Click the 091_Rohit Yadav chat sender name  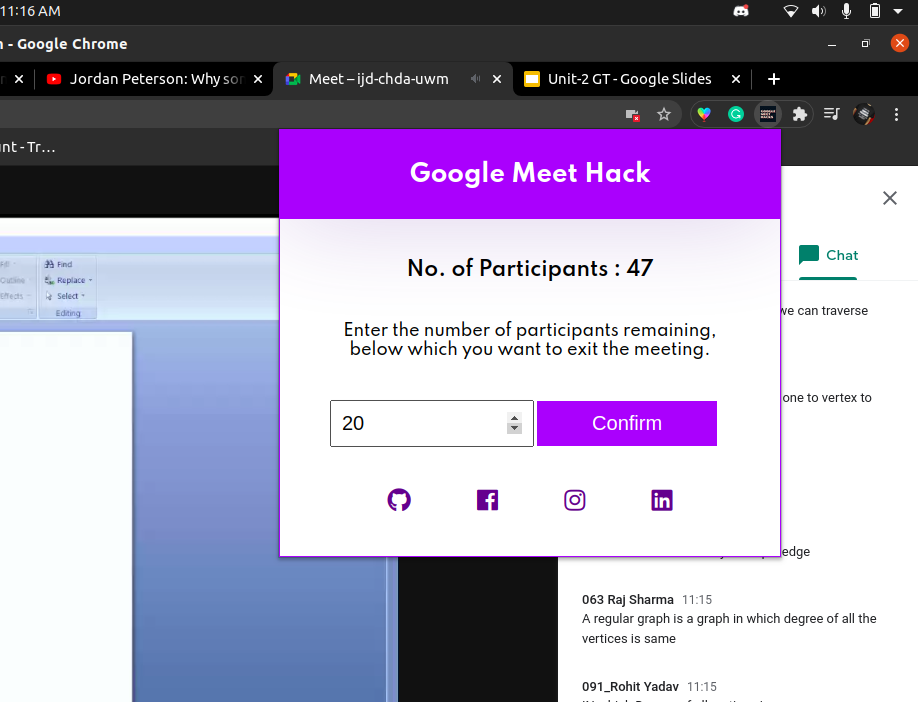pyautogui.click(x=630, y=686)
